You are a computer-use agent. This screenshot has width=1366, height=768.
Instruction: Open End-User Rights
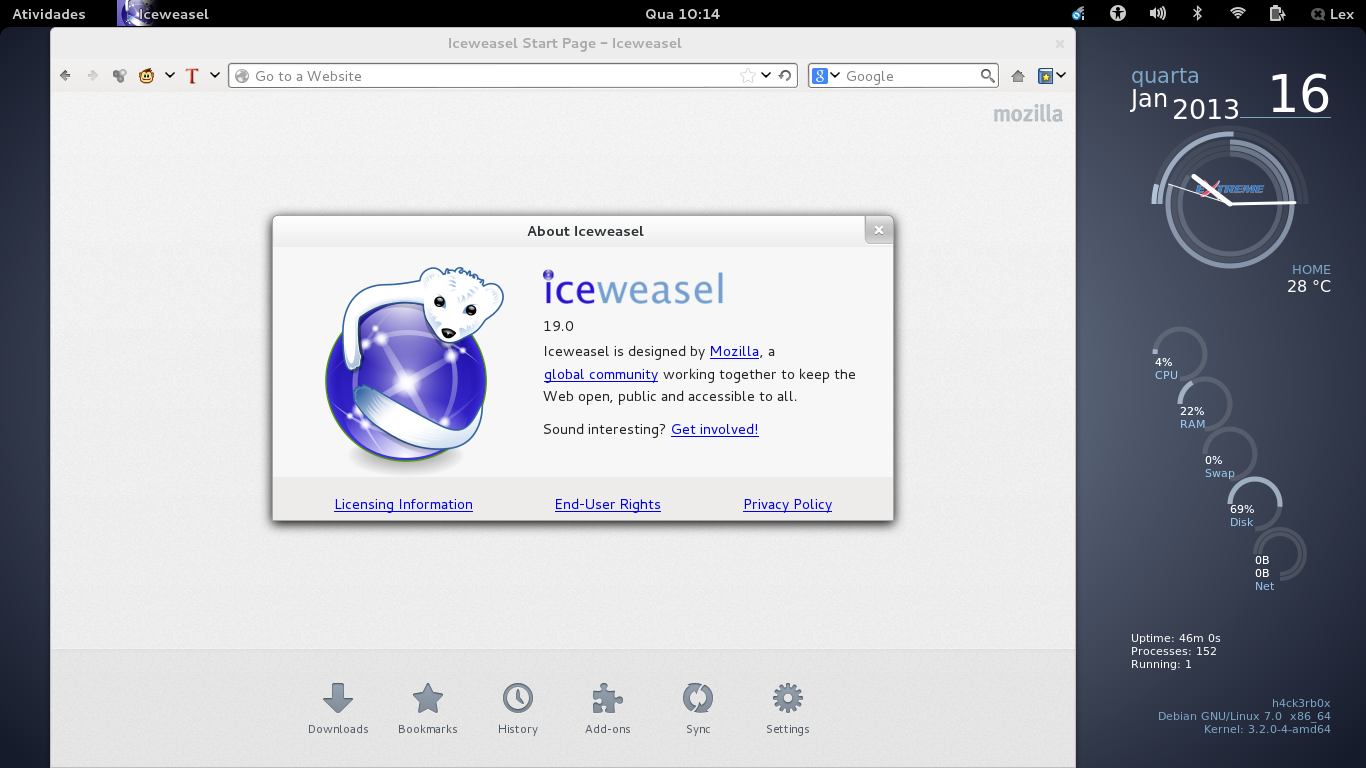[608, 504]
